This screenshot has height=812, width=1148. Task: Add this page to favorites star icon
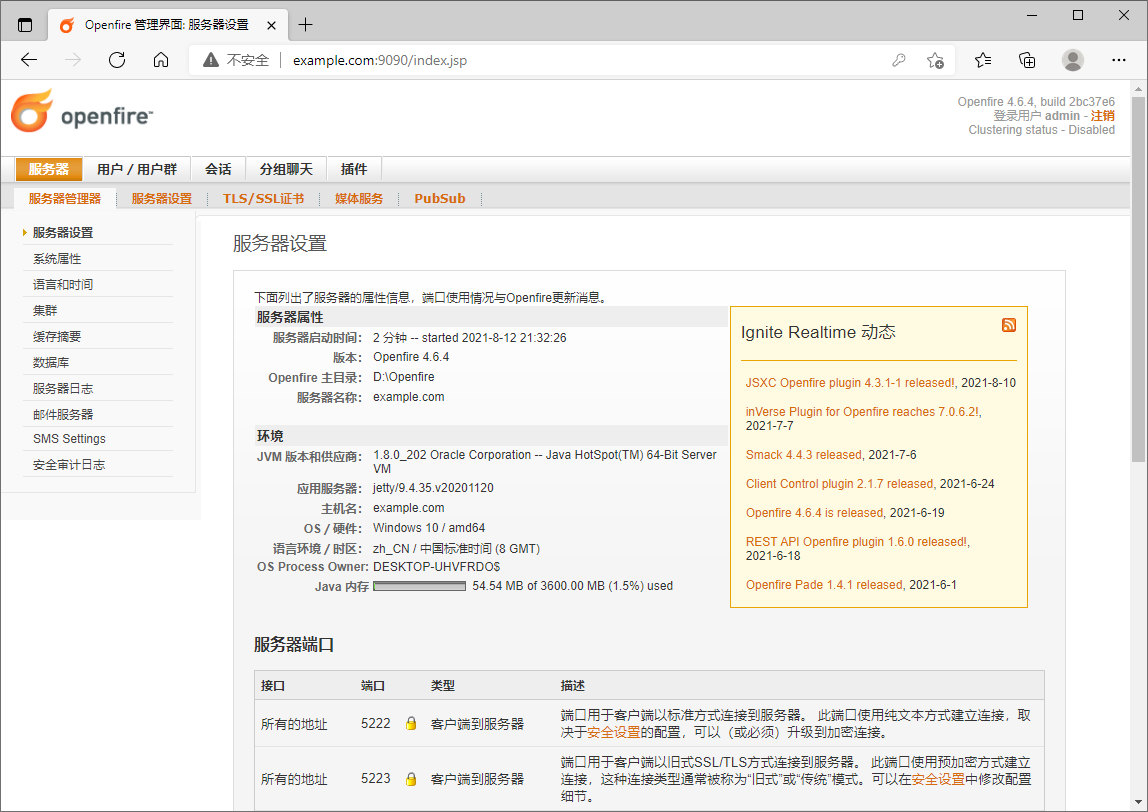(935, 60)
